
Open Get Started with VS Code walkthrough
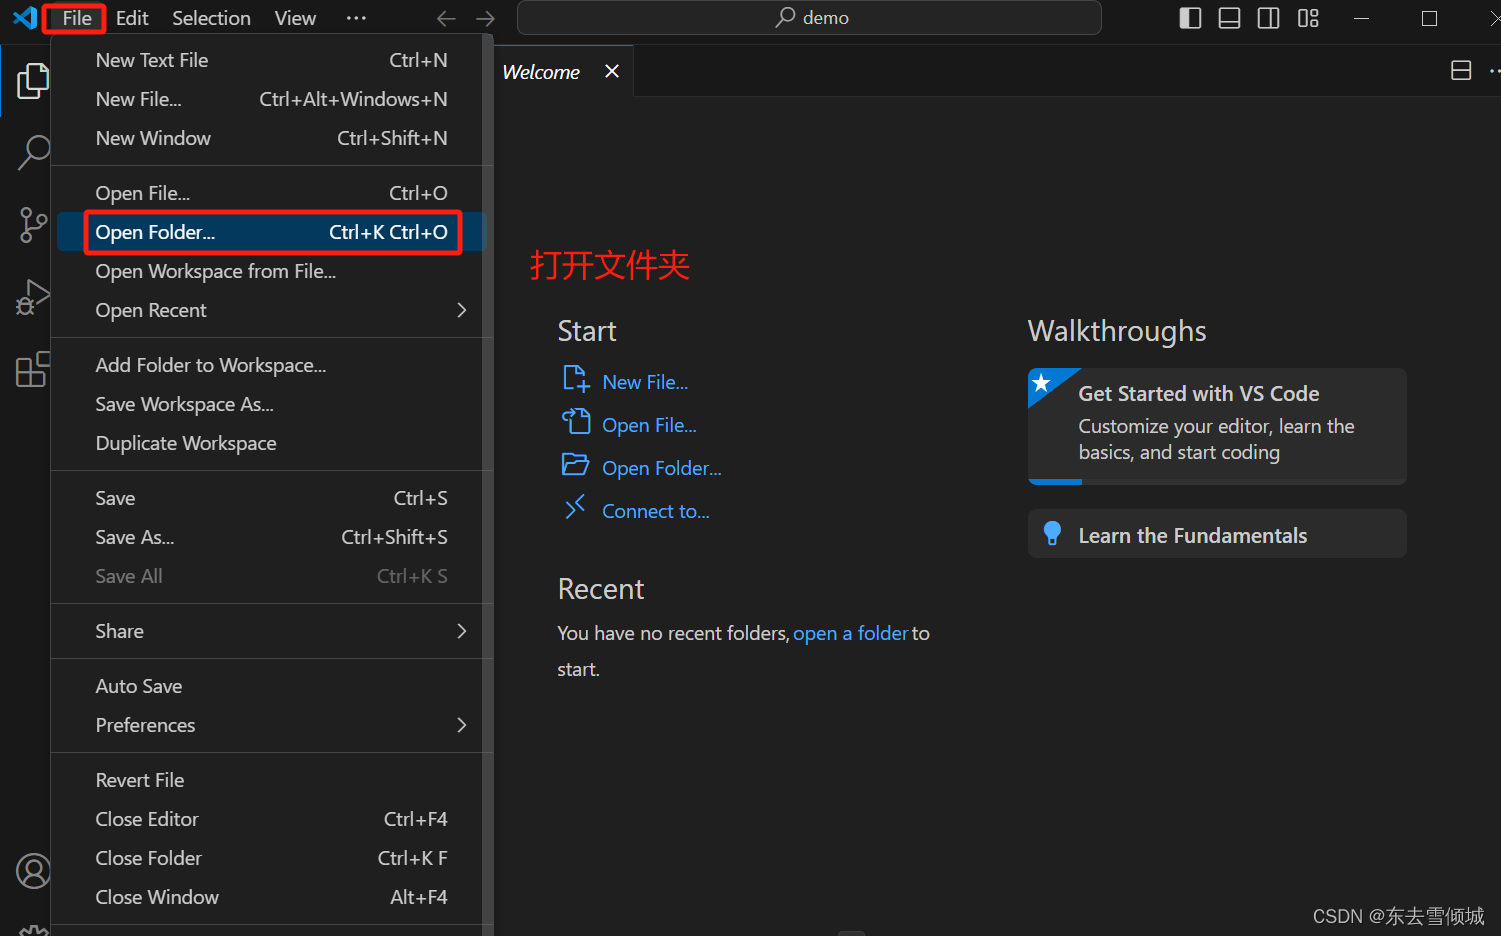coord(1217,426)
